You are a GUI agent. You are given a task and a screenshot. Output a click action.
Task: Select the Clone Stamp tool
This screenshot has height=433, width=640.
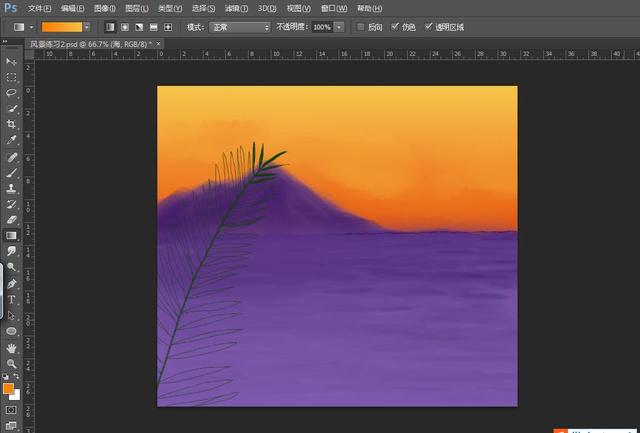tap(11, 188)
